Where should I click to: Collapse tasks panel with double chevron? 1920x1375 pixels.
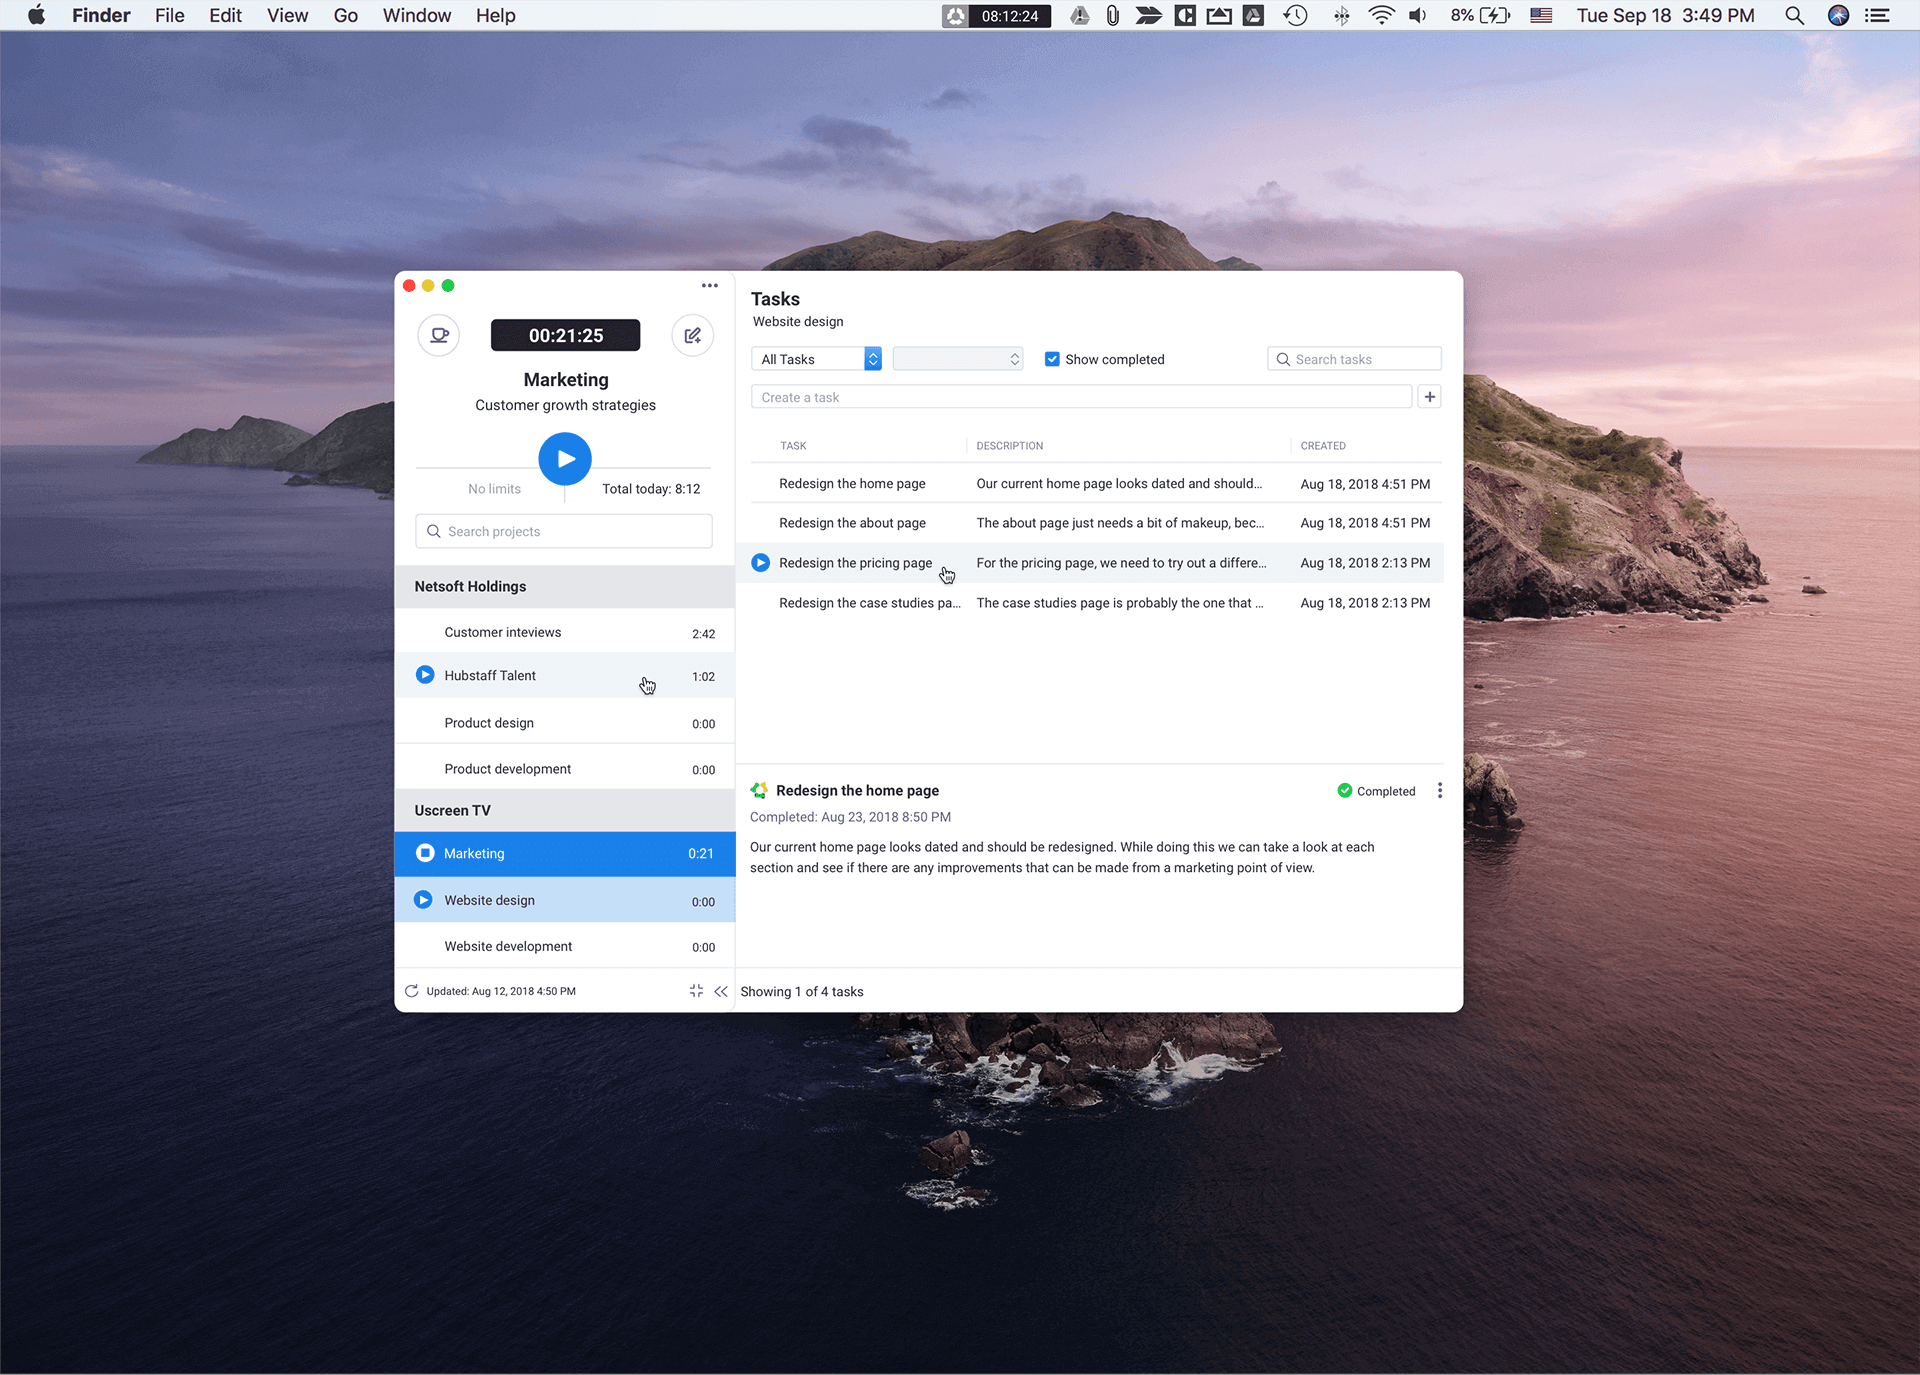click(x=721, y=991)
